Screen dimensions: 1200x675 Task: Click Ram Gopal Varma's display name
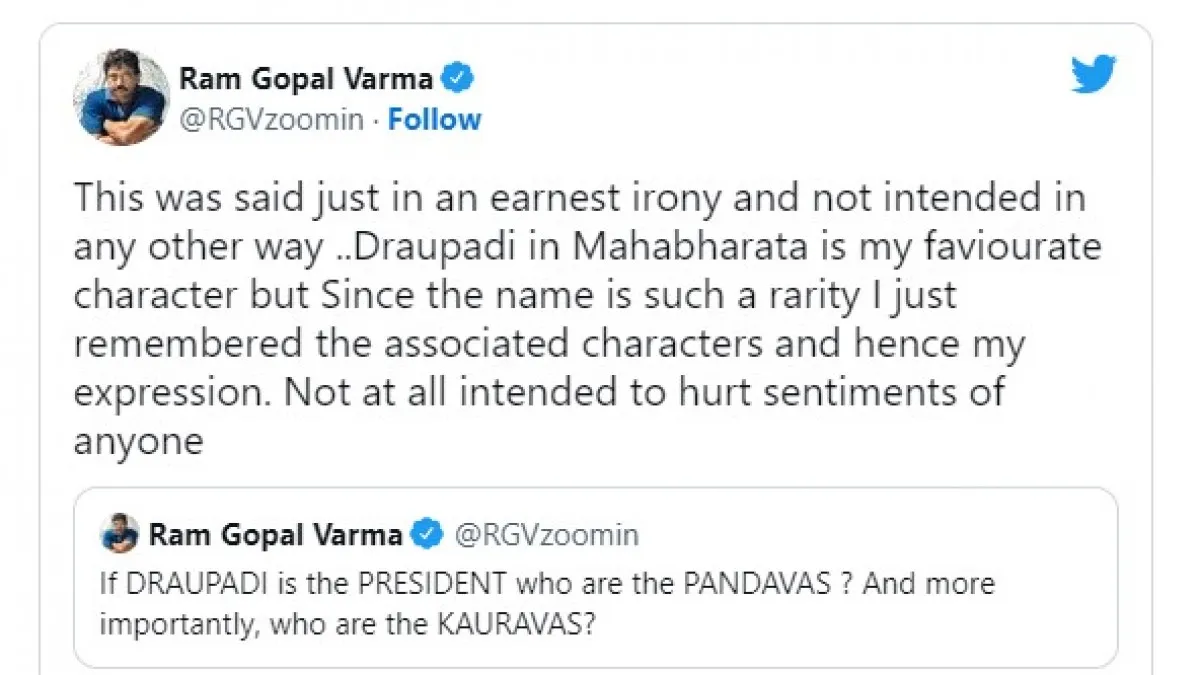click(x=310, y=77)
